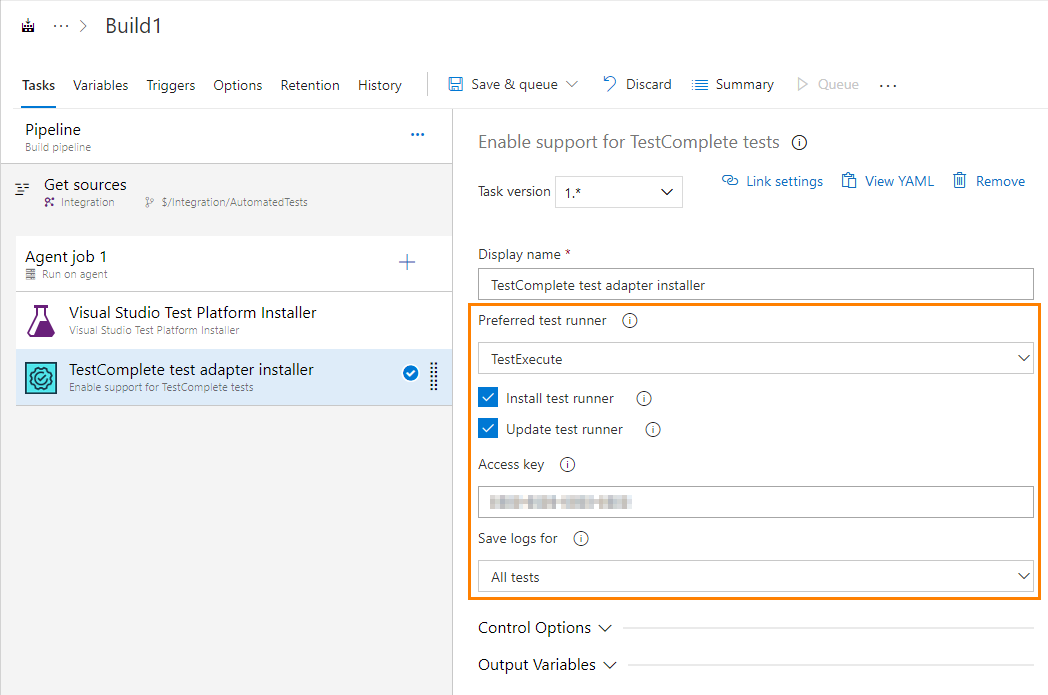Click the Run on agent subtitle

pyautogui.click(x=75, y=275)
